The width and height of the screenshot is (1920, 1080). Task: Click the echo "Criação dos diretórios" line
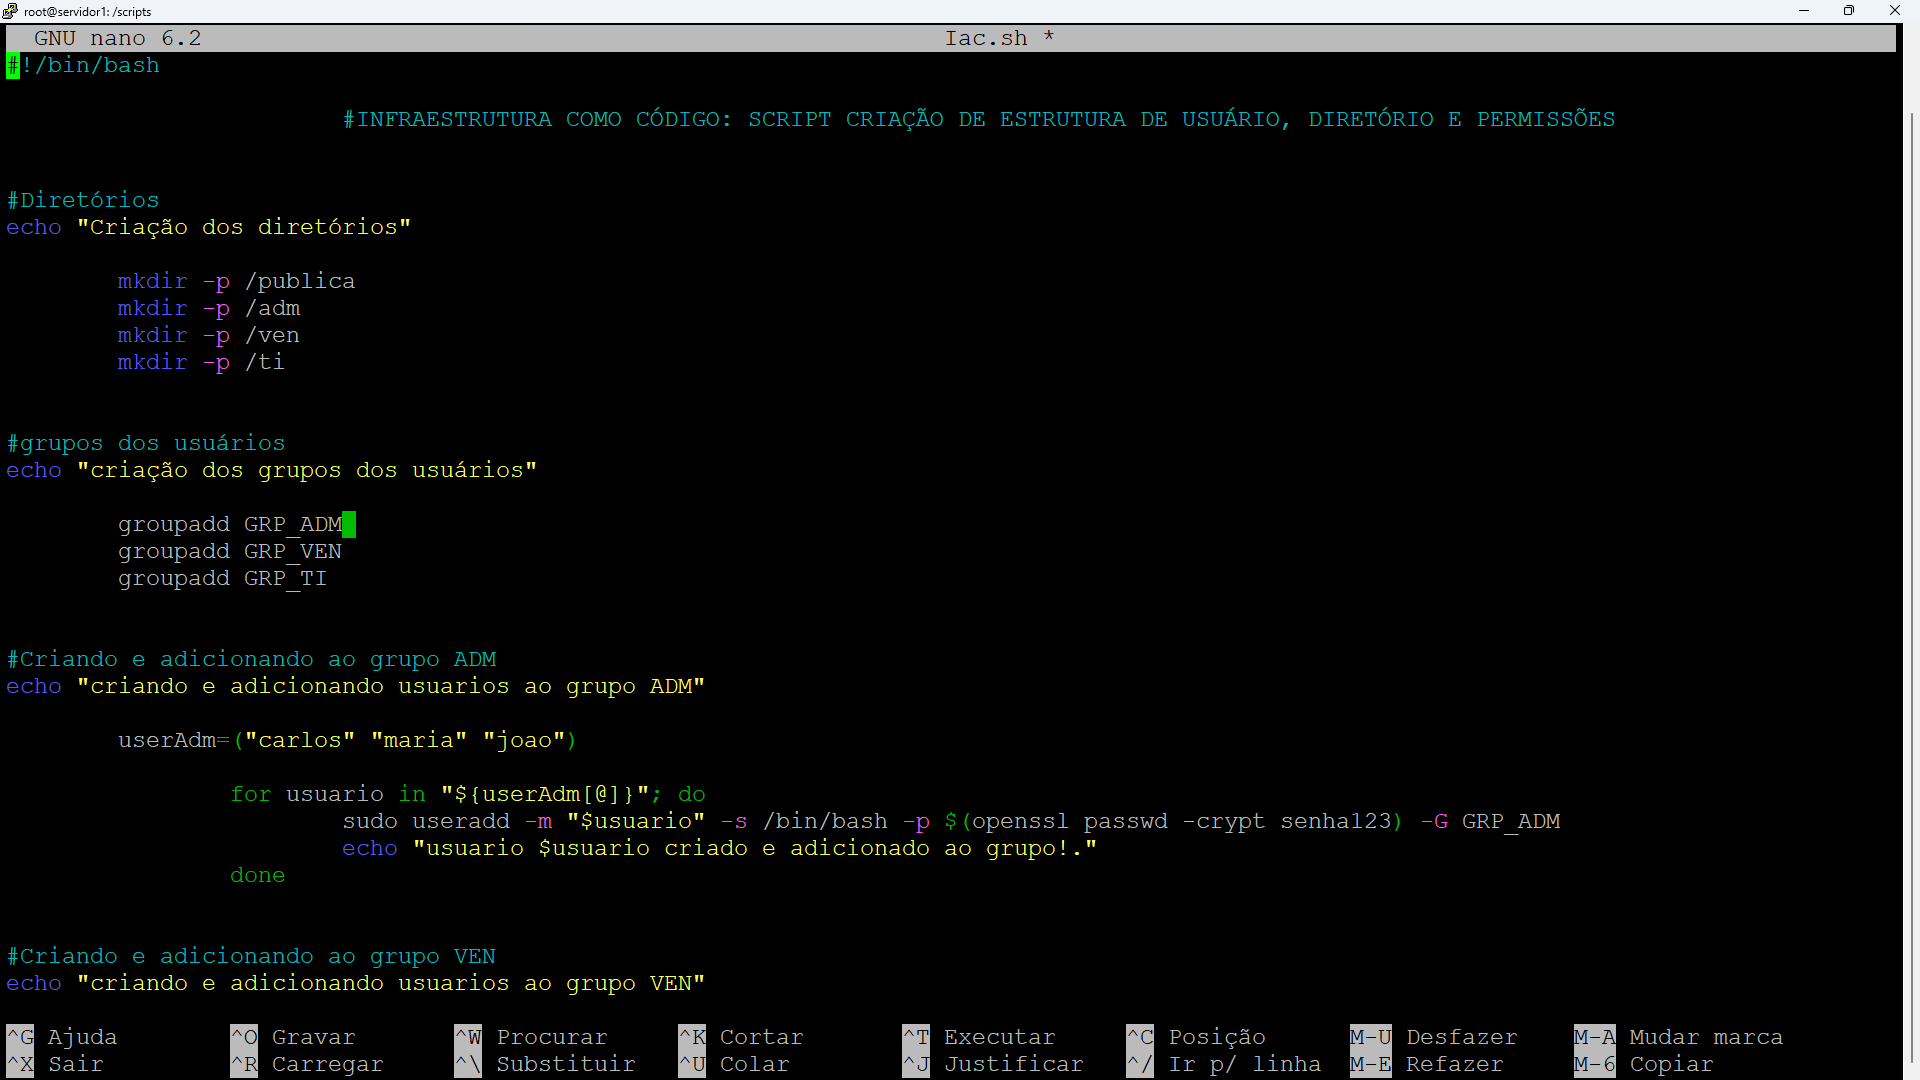pos(209,227)
